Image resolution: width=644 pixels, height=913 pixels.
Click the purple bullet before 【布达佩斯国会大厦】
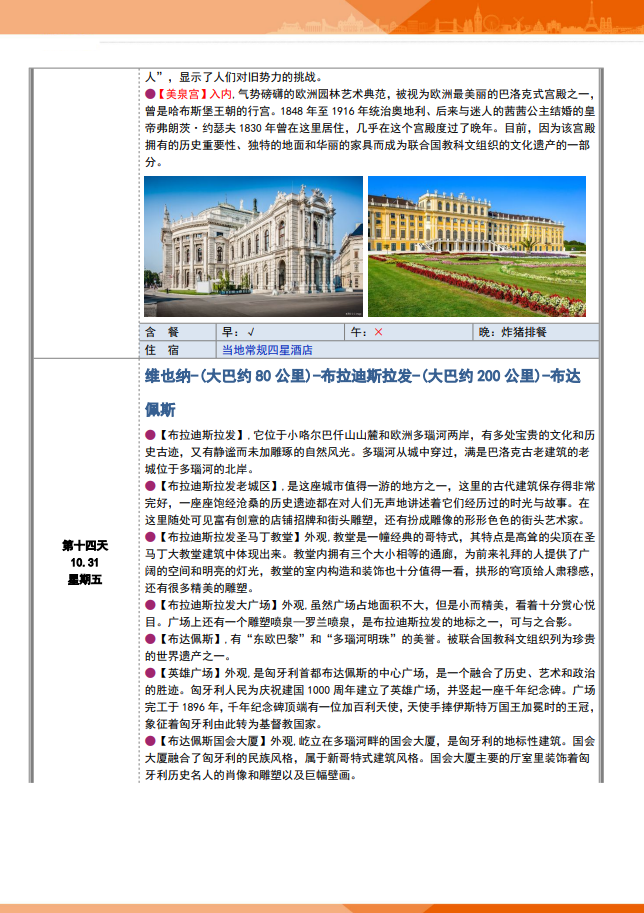[150, 741]
